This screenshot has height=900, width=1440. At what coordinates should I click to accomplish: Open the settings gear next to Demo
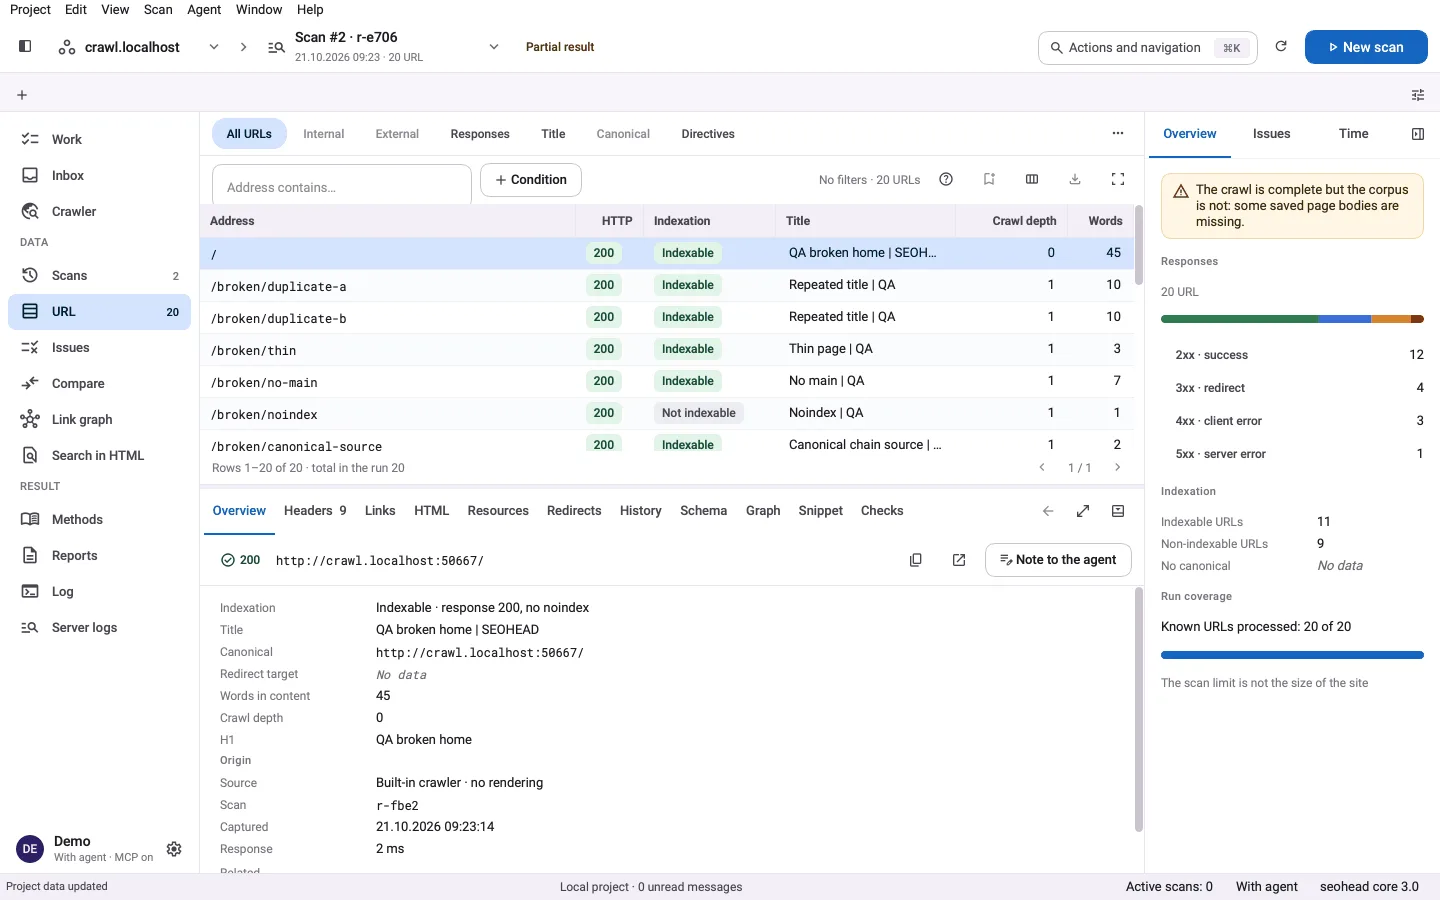pos(174,849)
